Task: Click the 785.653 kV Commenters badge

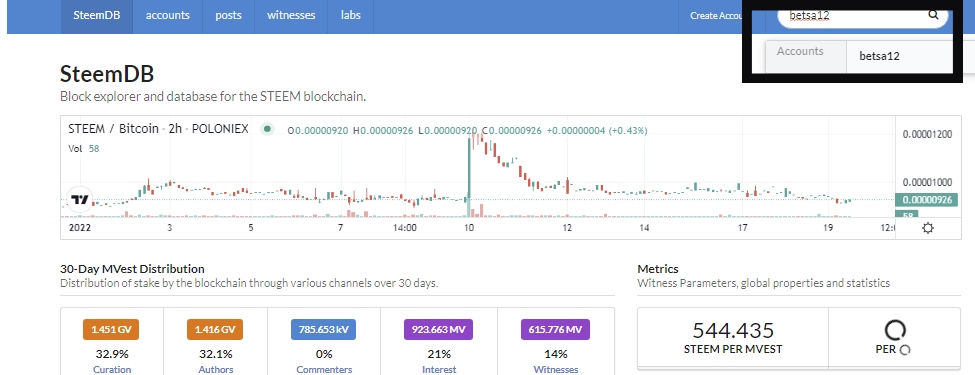Action: click(x=323, y=329)
